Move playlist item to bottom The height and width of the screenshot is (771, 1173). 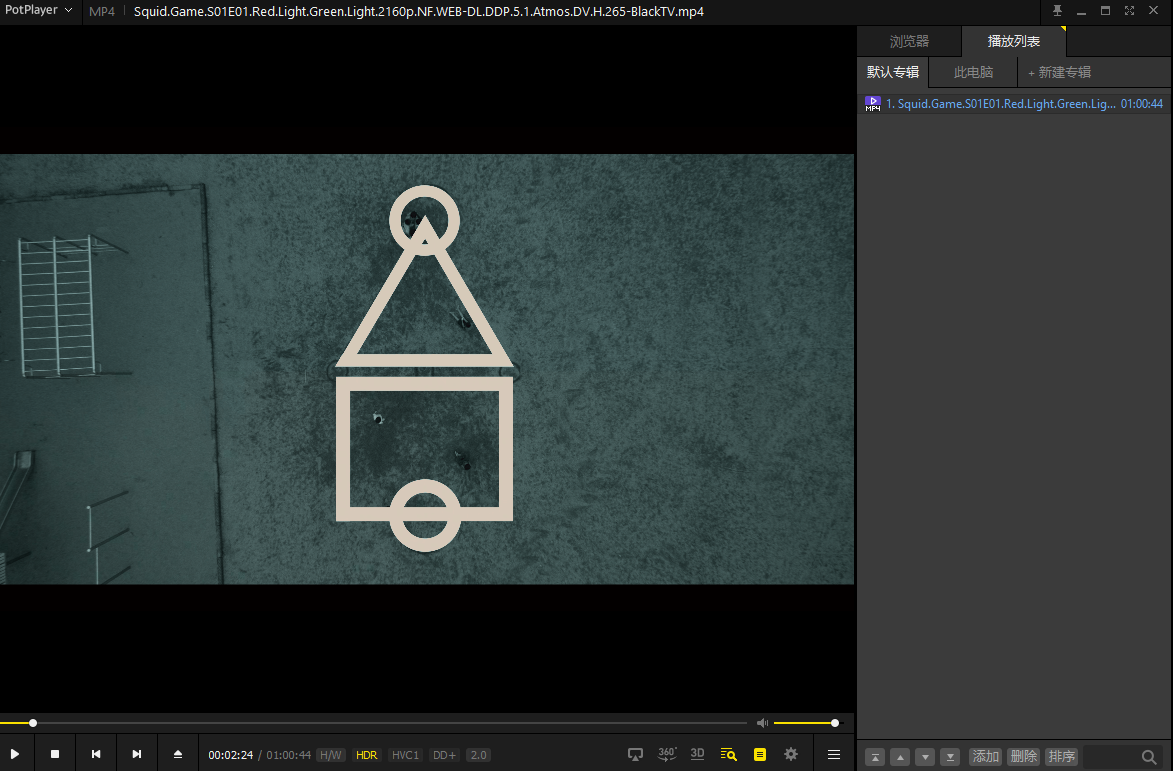click(x=950, y=757)
